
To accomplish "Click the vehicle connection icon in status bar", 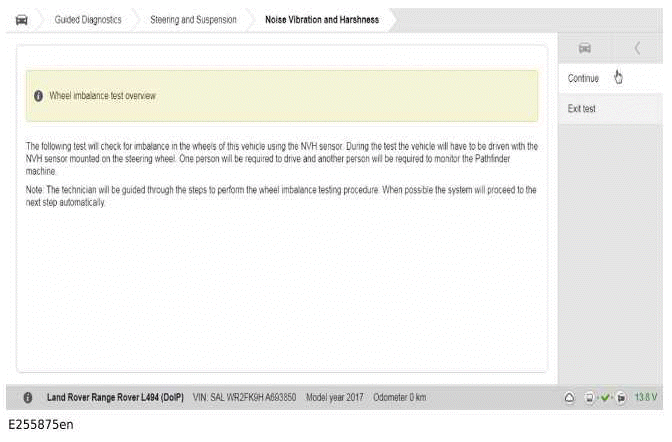I will (x=591, y=397).
